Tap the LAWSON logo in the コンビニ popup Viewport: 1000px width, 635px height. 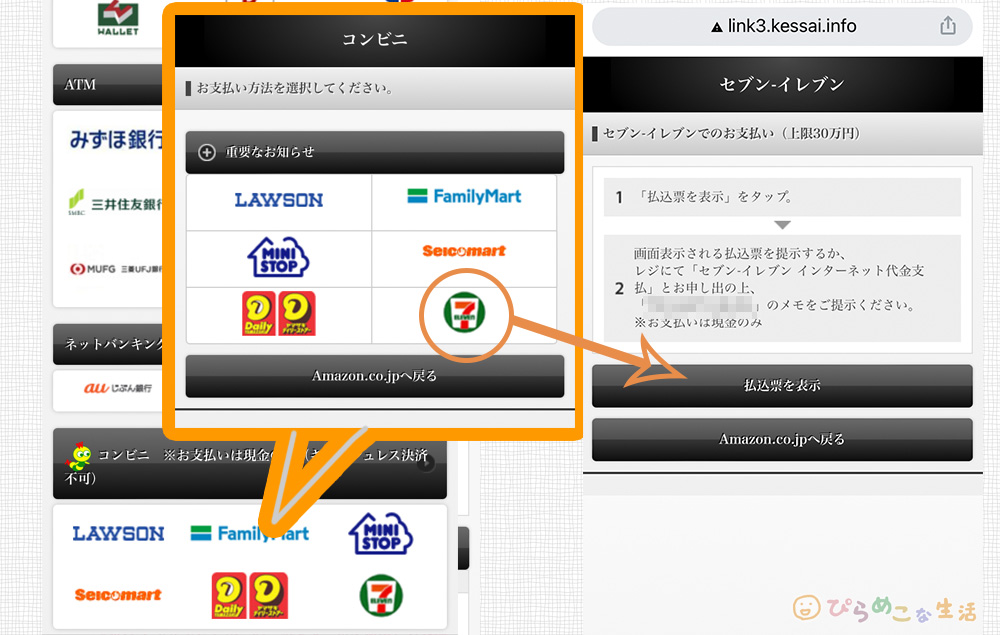(x=279, y=200)
